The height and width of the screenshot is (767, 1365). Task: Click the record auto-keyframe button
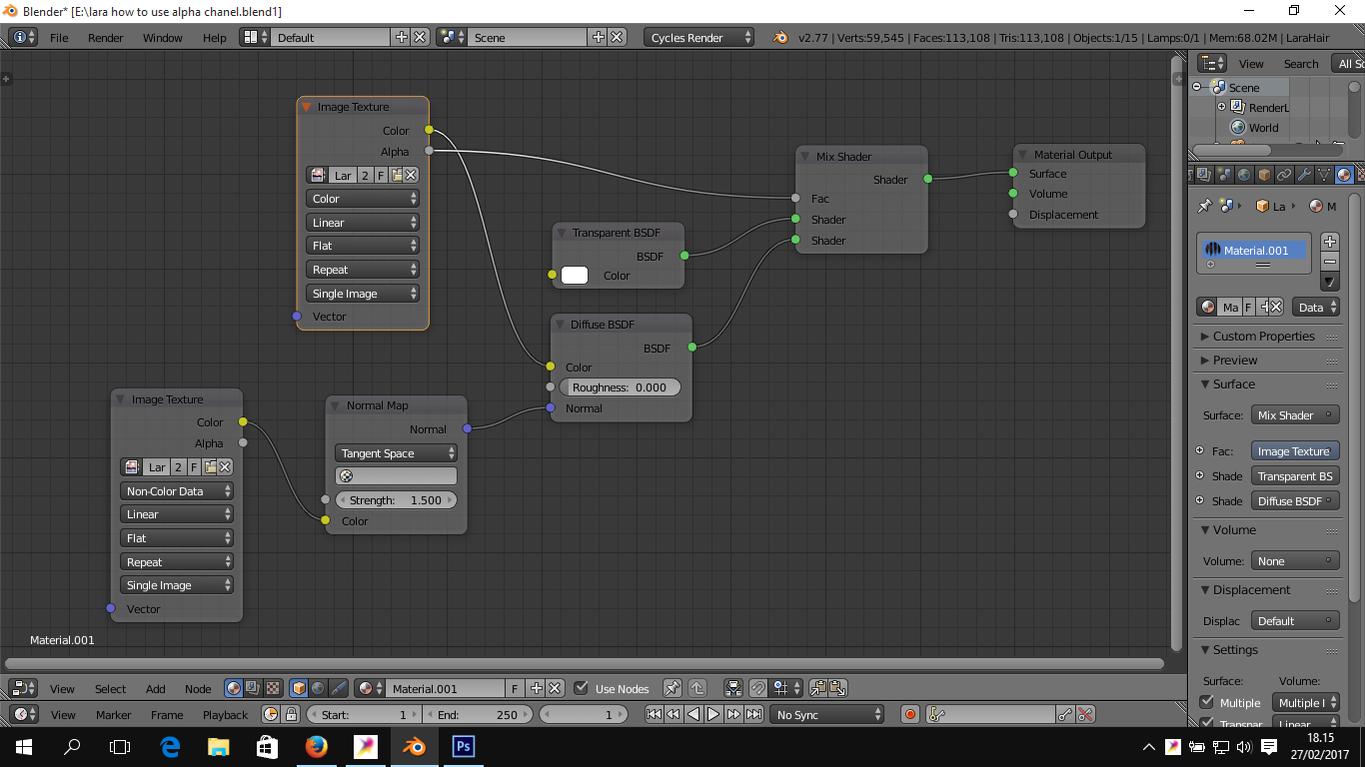[x=910, y=714]
